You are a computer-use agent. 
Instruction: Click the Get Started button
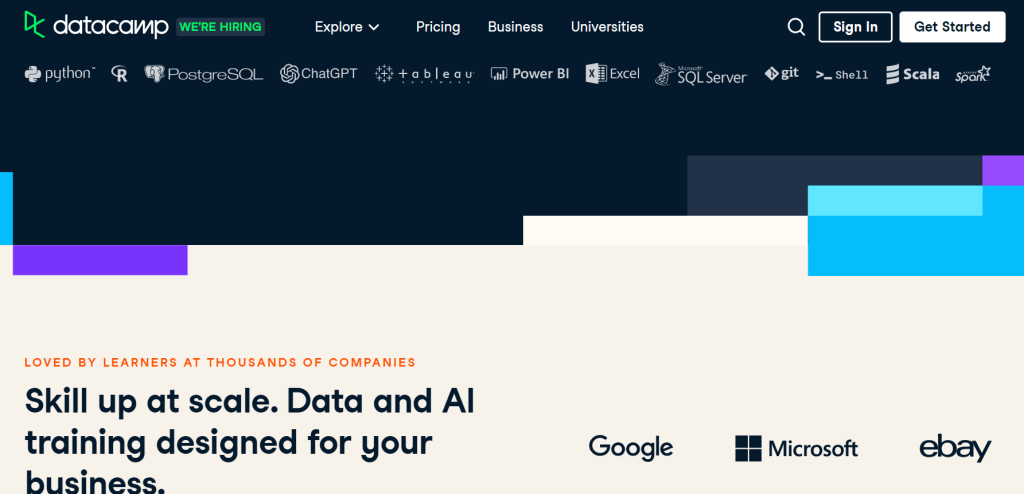click(952, 27)
